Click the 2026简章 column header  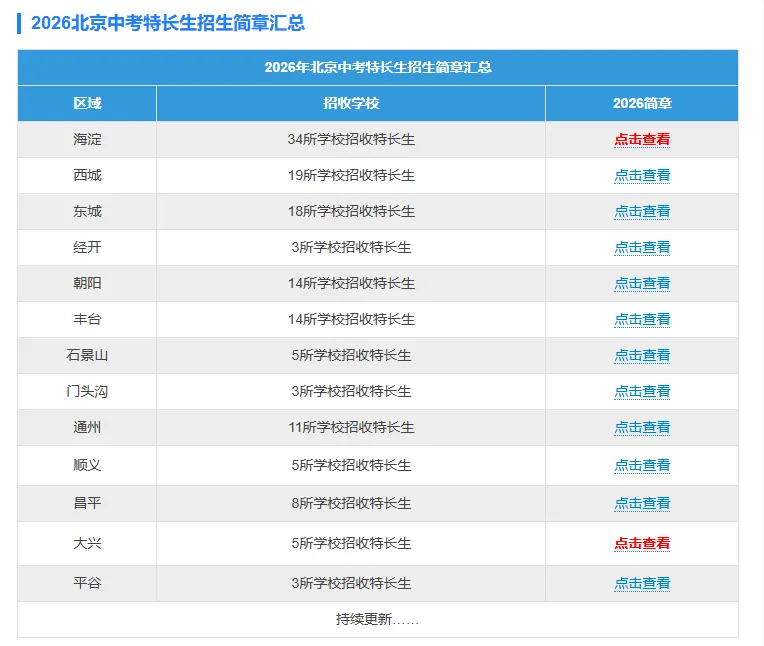pos(642,103)
